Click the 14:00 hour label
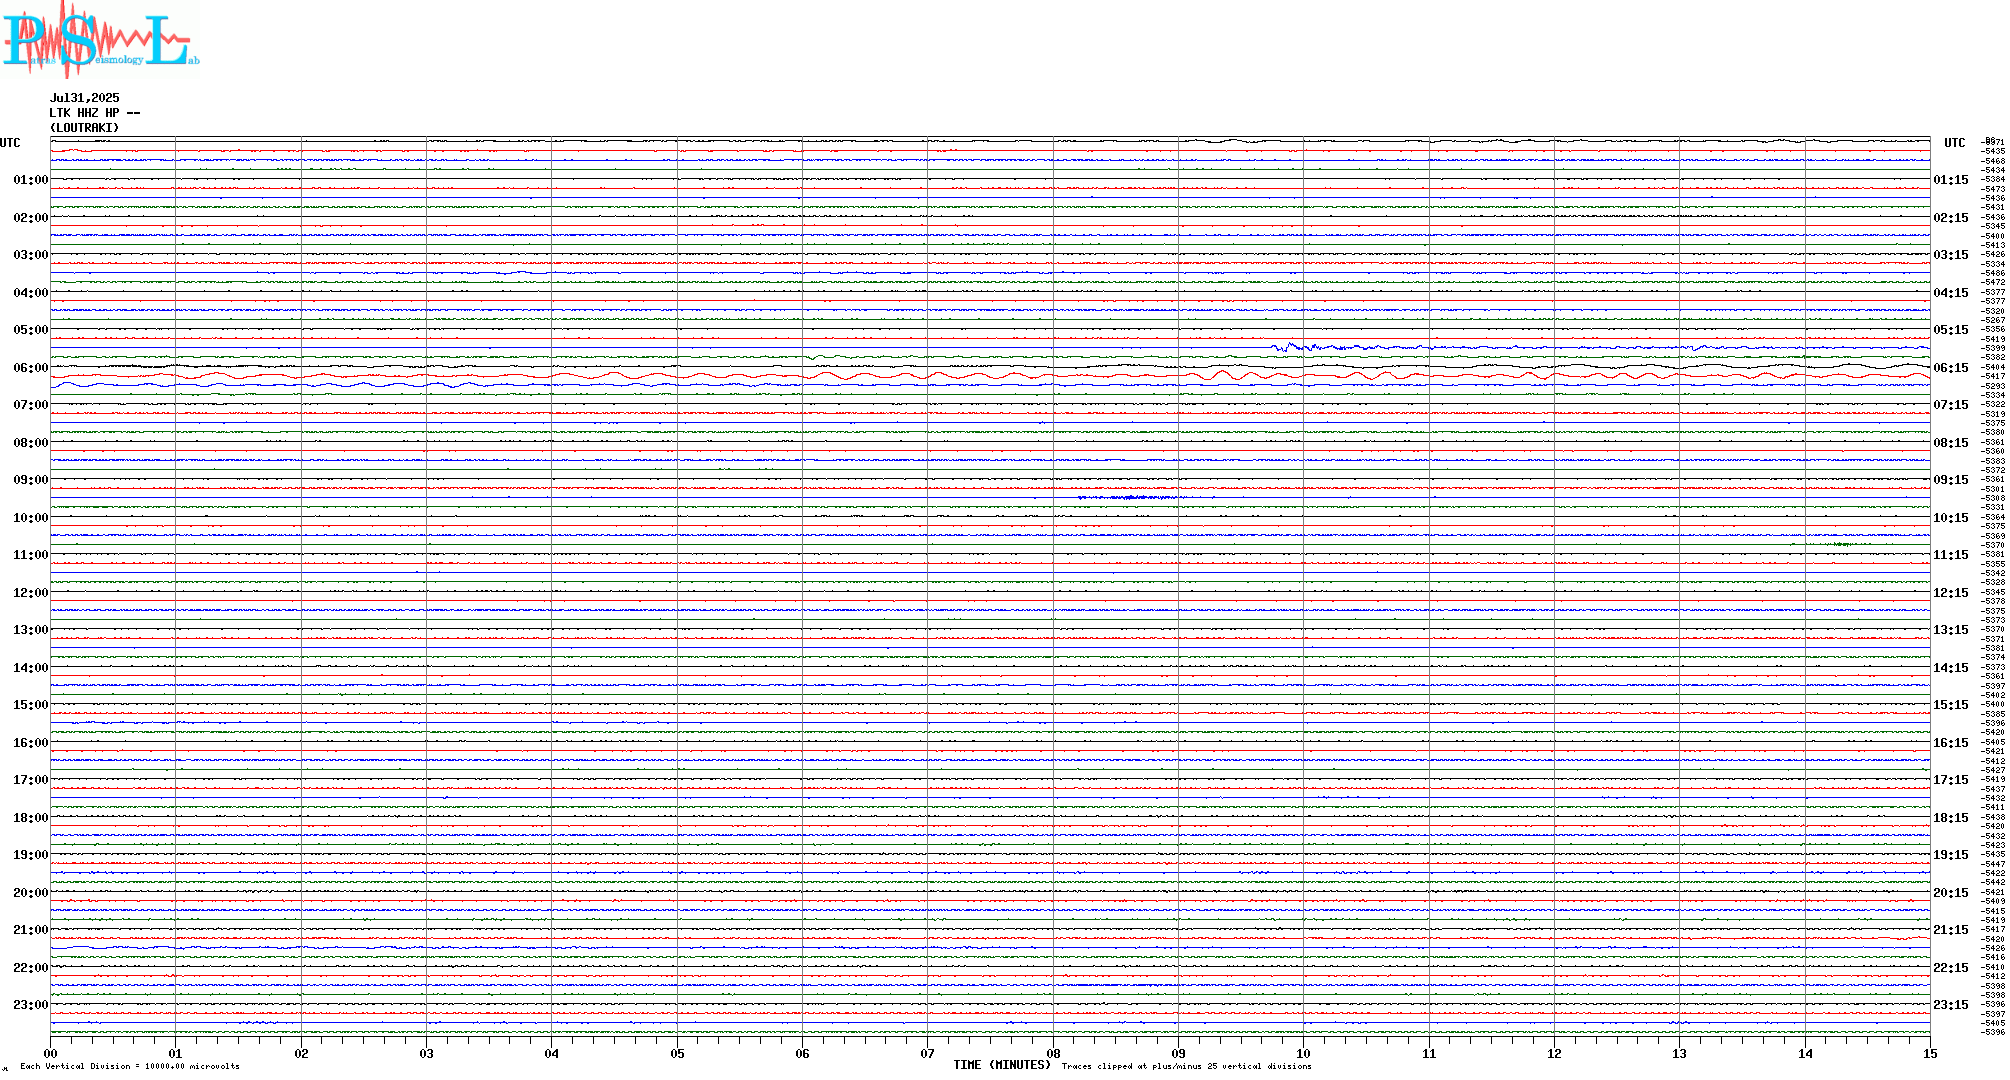This screenshot has width=2010, height=1080. 31,668
